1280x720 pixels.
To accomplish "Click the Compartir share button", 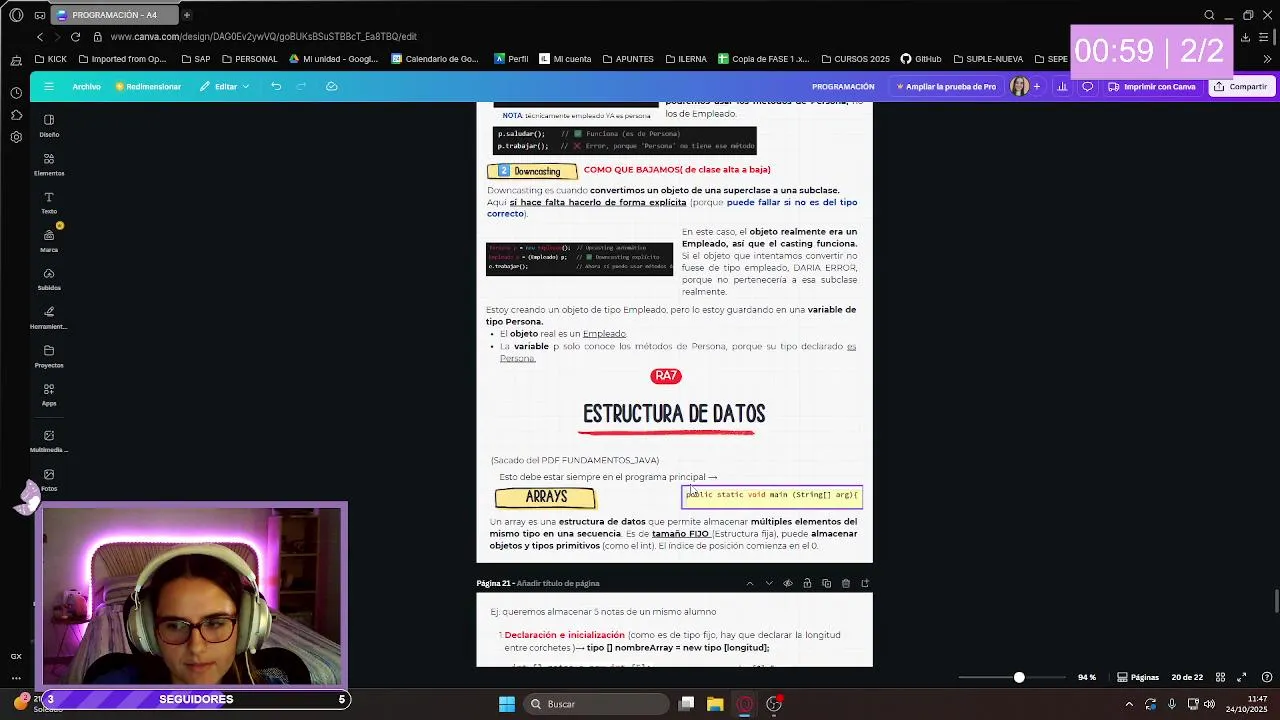I will [1240, 87].
